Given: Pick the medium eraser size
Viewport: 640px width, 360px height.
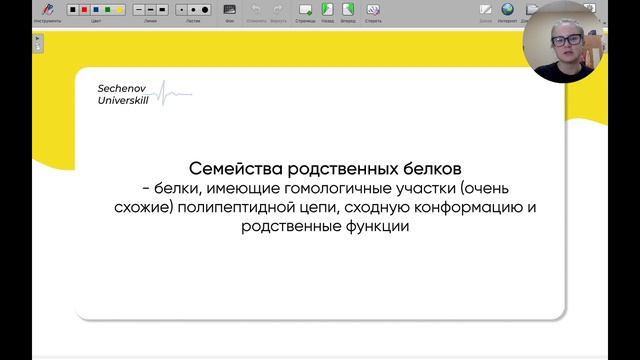Looking at the screenshot, I should [193, 9].
